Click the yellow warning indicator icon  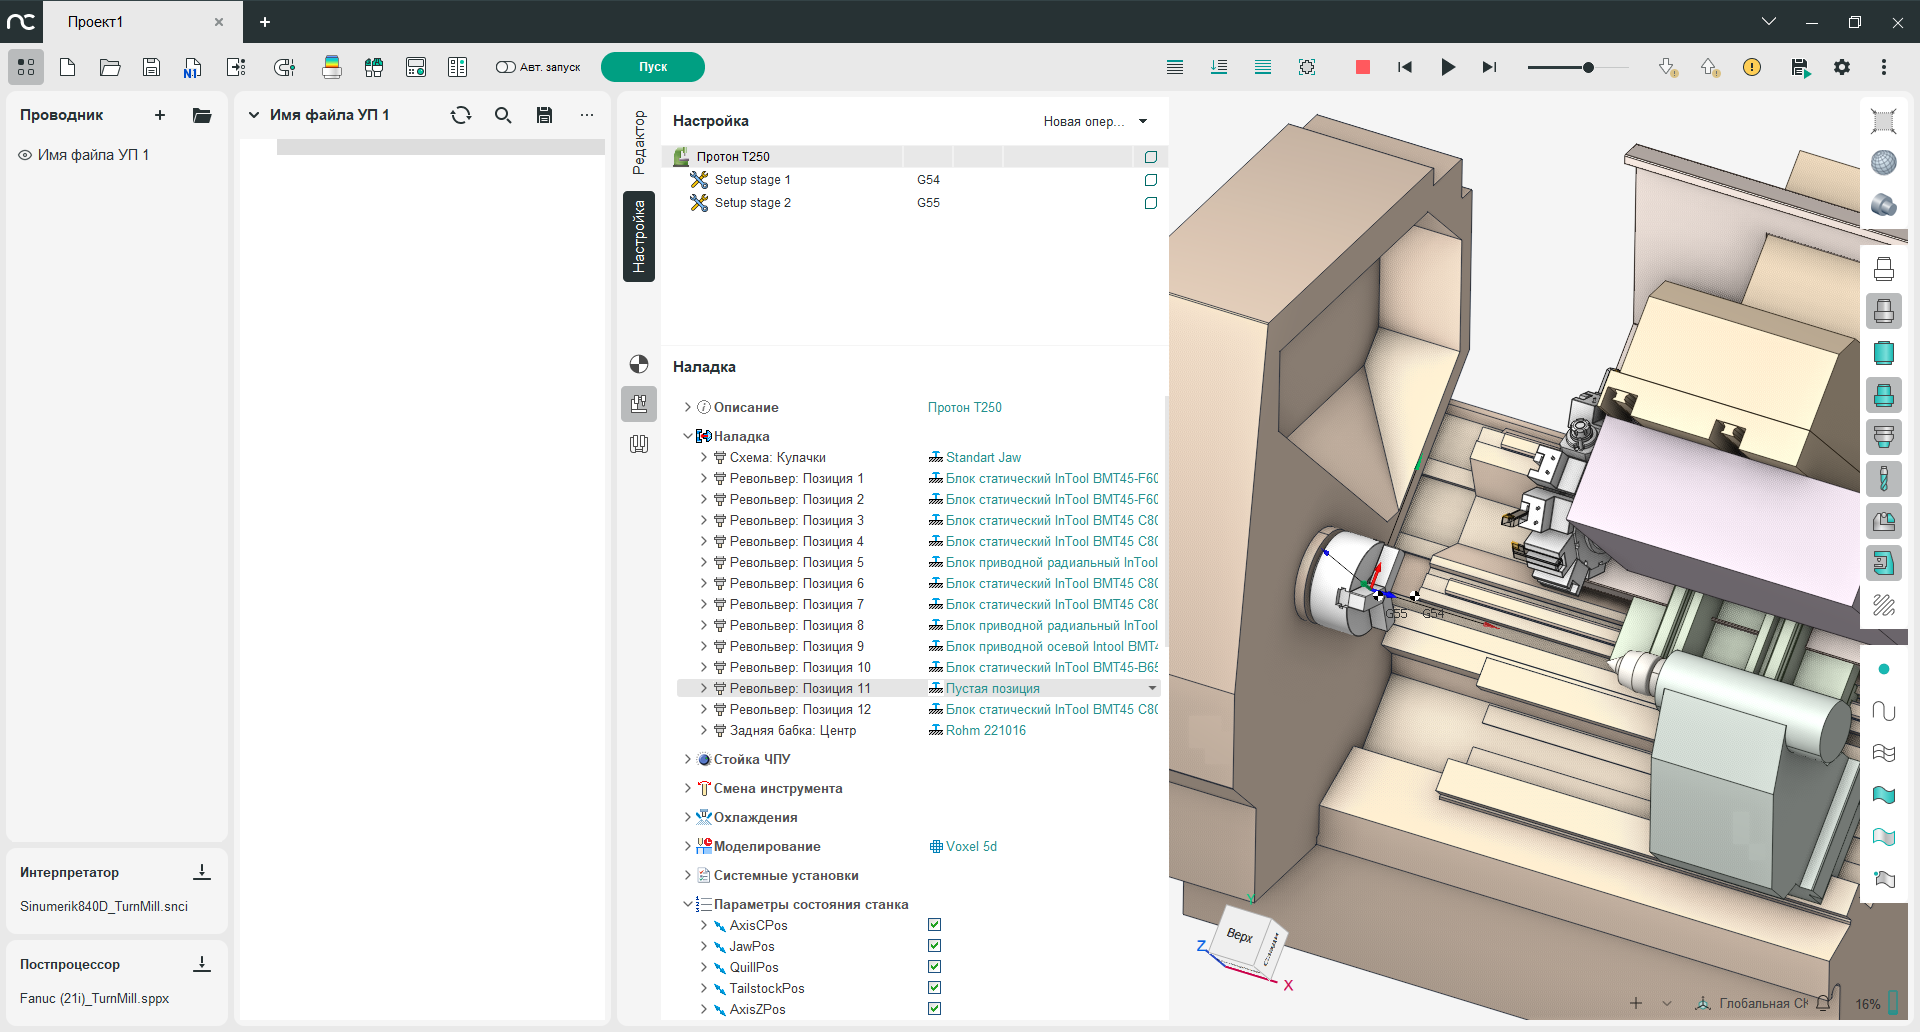(1752, 67)
